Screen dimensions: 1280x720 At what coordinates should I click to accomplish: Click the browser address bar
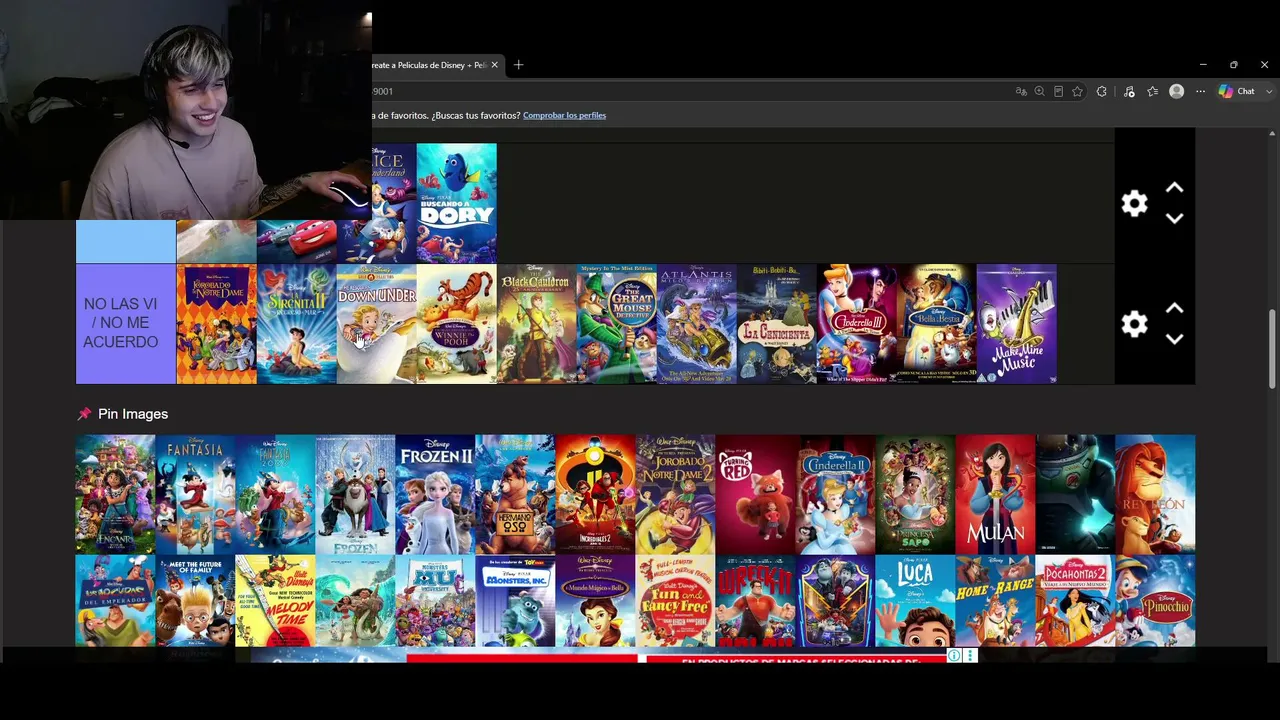(x=690, y=91)
